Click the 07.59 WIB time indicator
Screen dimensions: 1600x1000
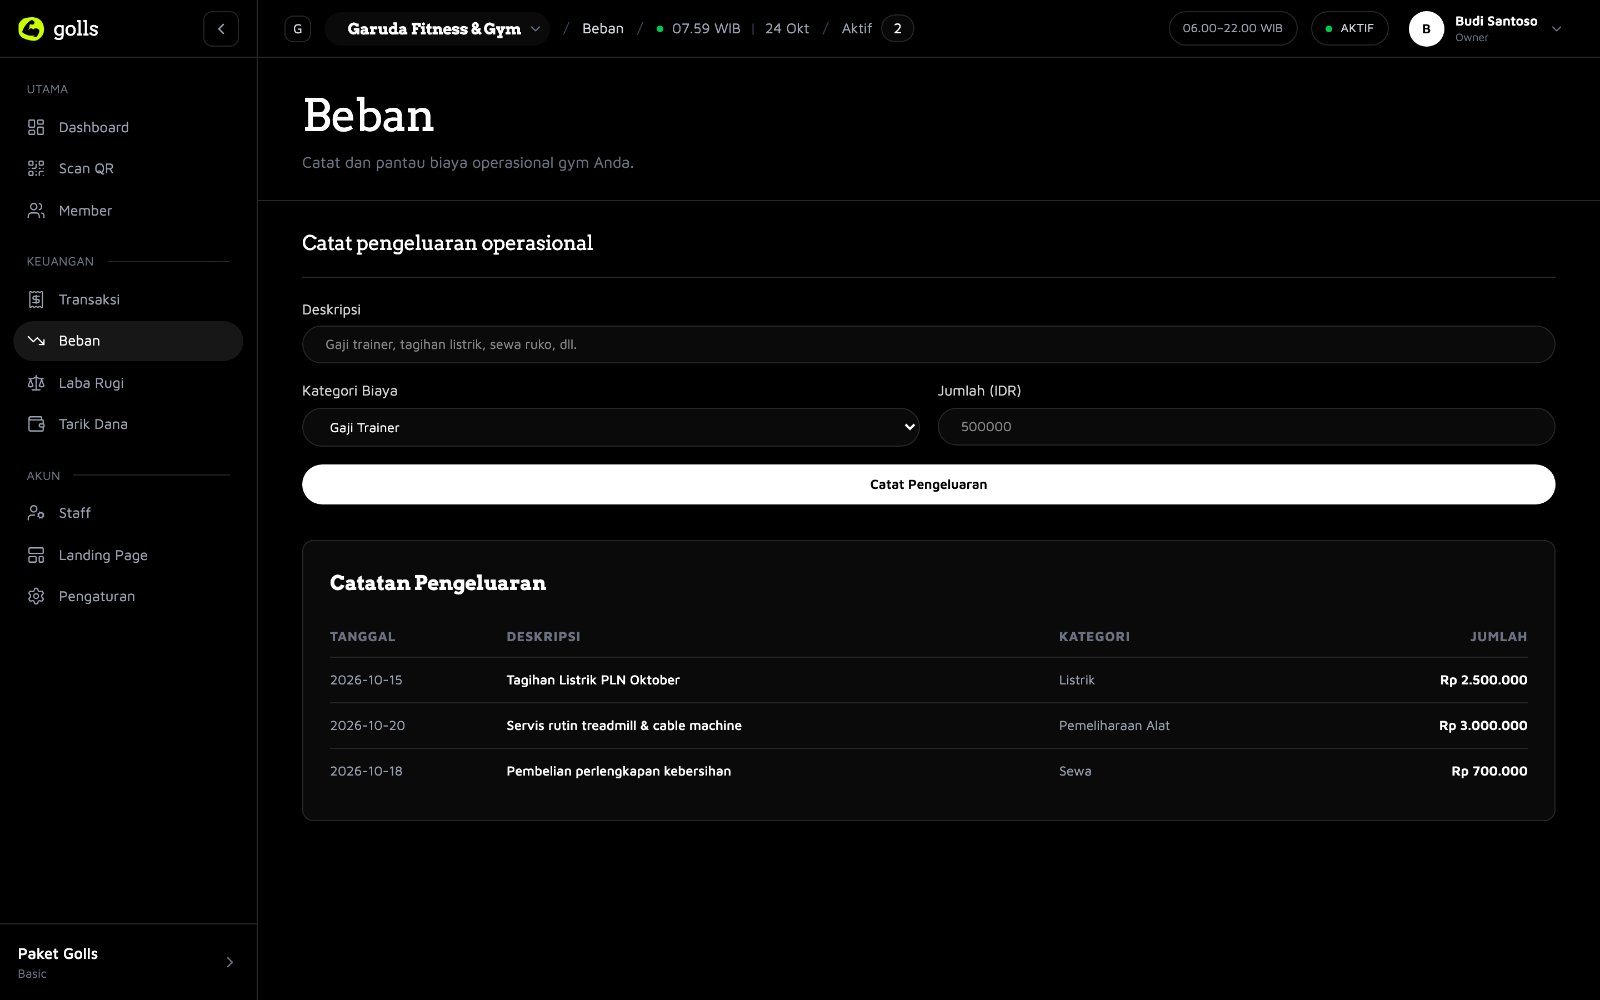[x=699, y=29]
